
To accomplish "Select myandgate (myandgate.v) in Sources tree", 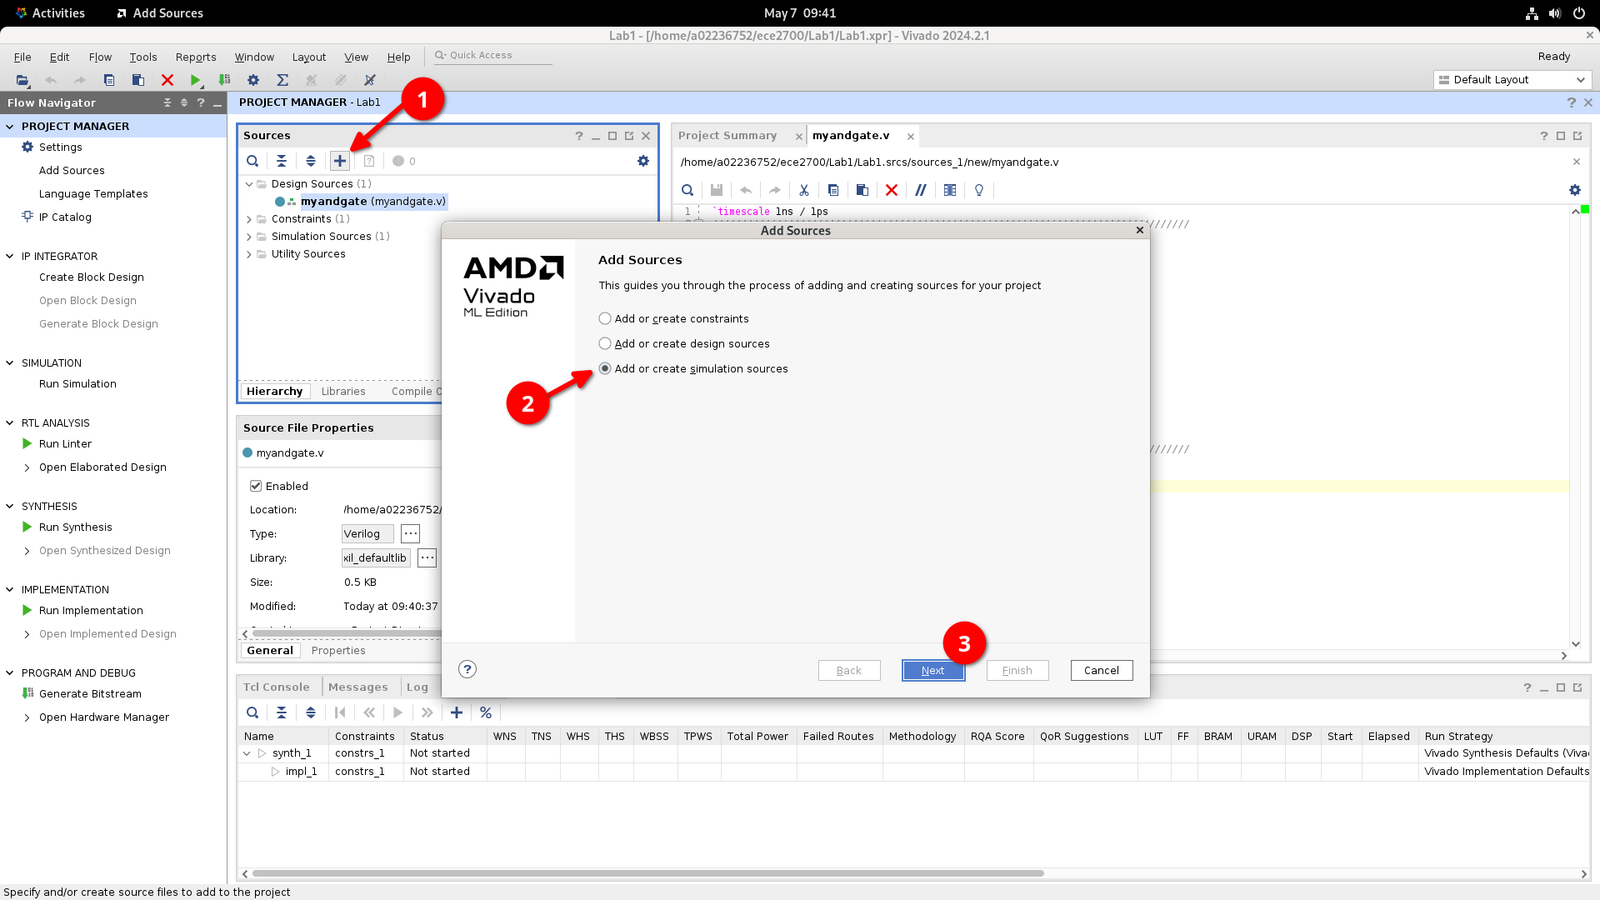I will pos(373,202).
